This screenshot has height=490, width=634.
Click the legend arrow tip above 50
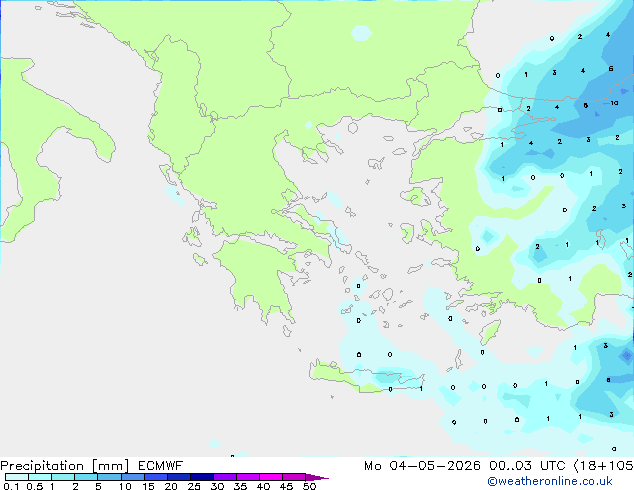(317, 477)
